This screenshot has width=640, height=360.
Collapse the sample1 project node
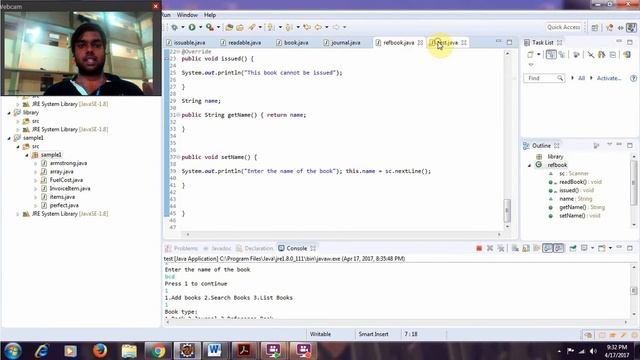click(9, 138)
